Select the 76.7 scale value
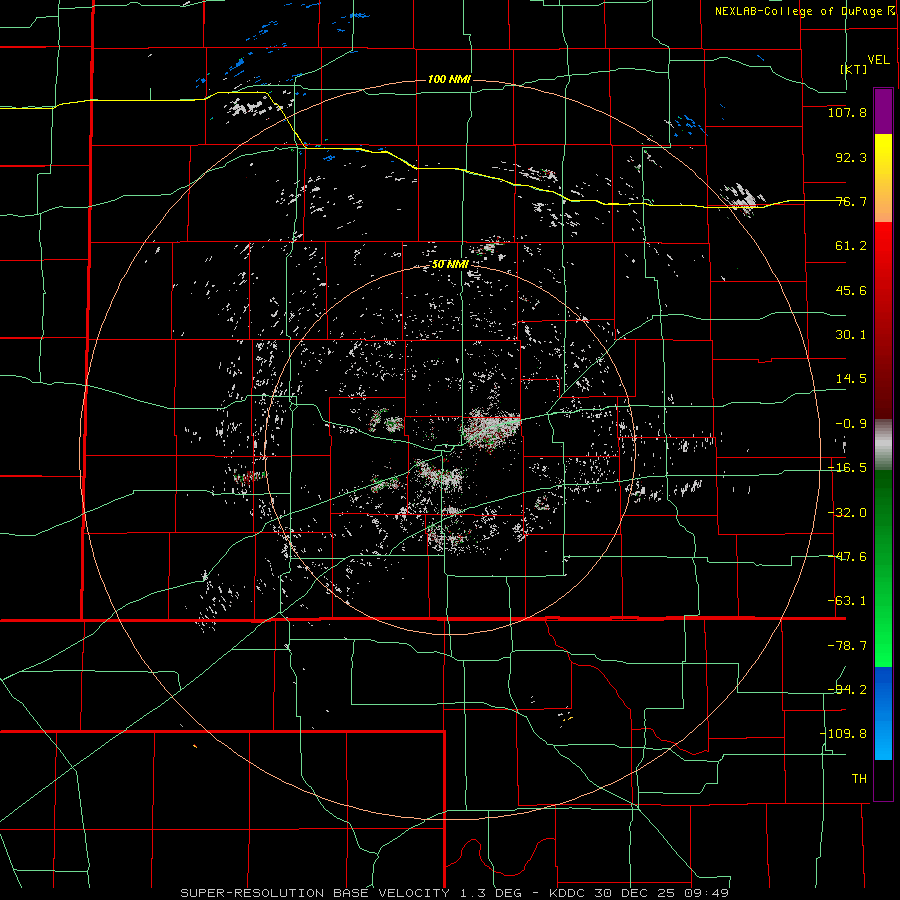 point(851,201)
